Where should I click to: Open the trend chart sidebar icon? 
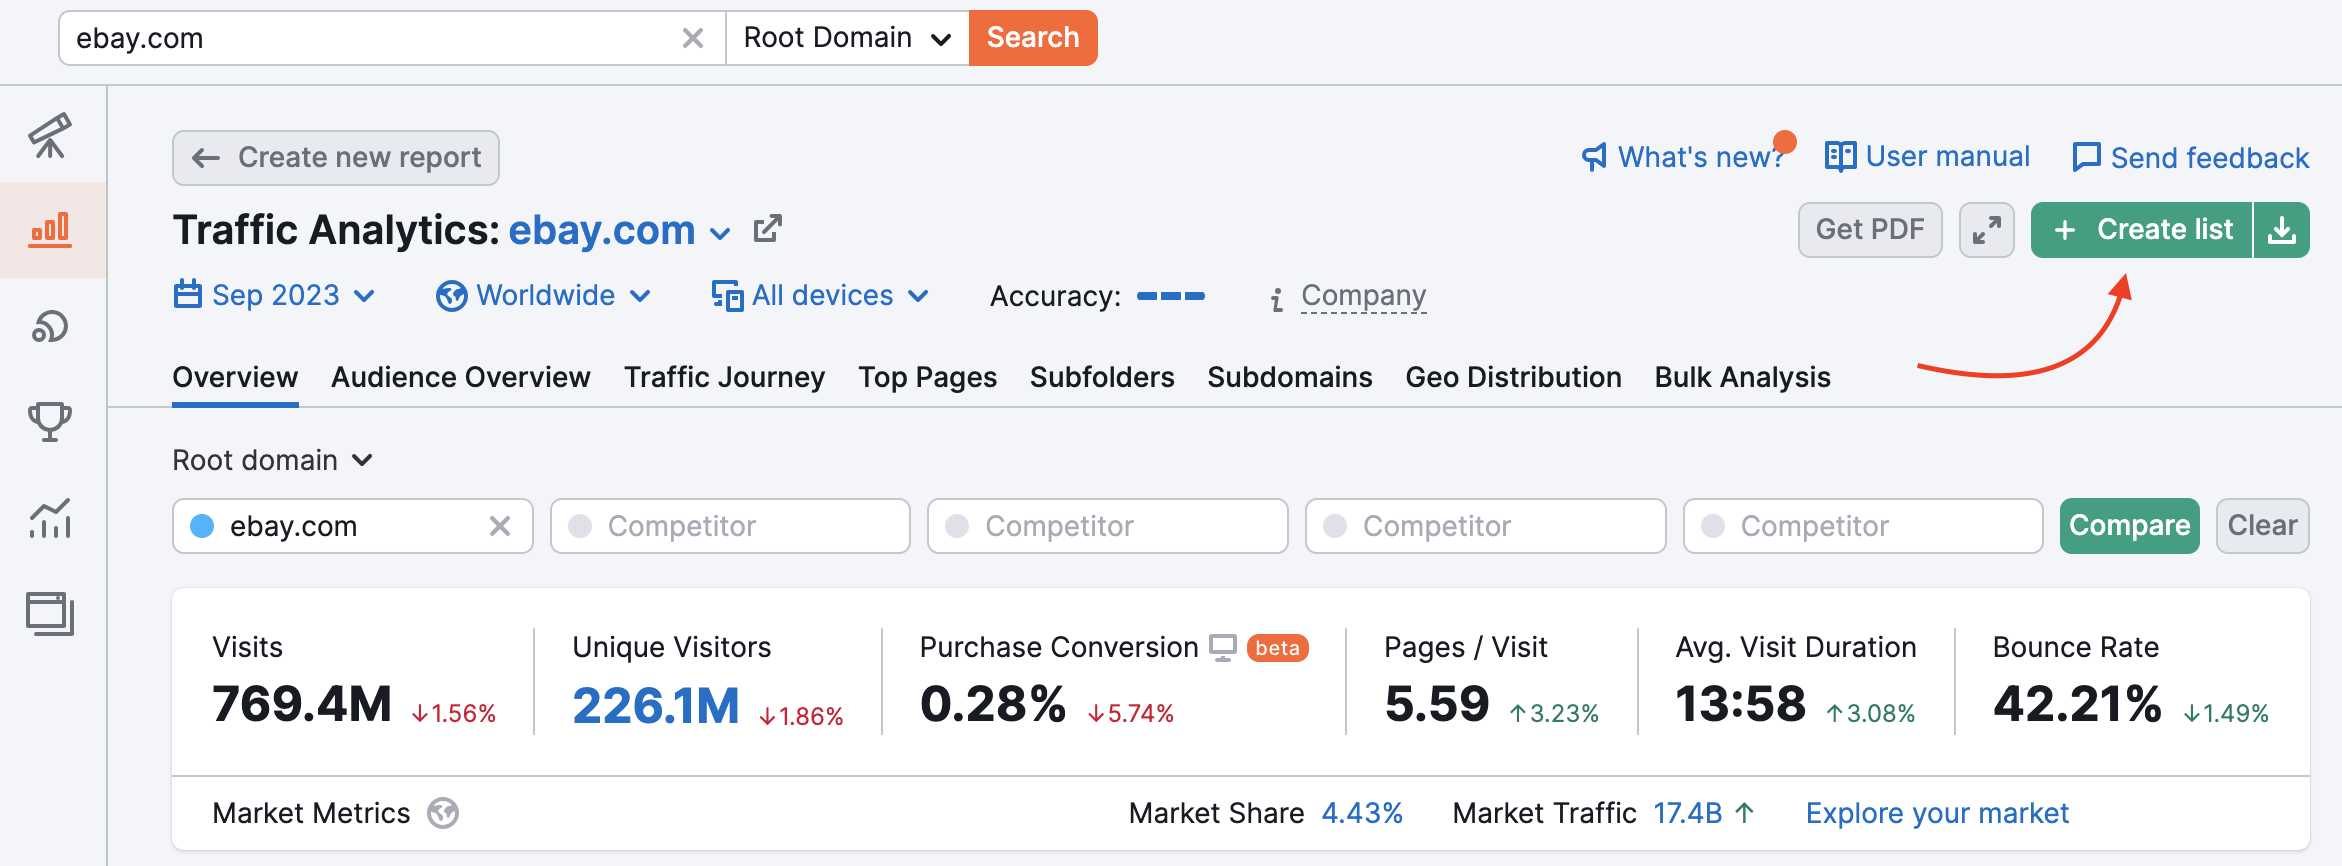click(x=50, y=518)
